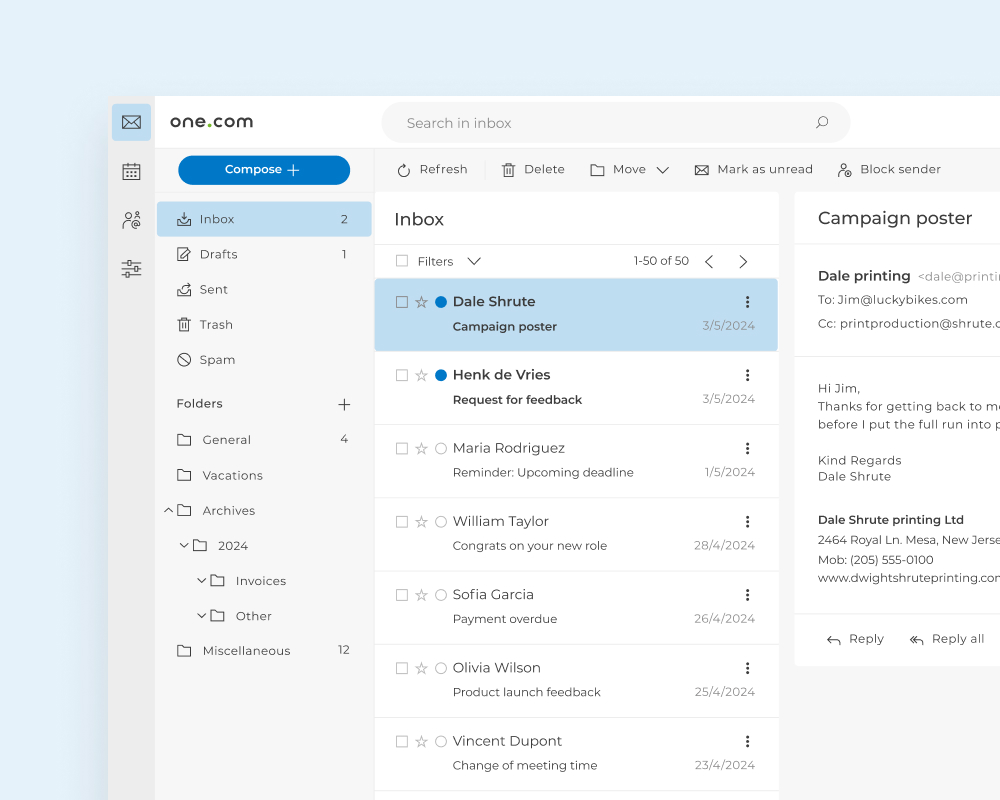Open more options for Olivia Wilson email
The width and height of the screenshot is (1000, 800).
tap(747, 668)
